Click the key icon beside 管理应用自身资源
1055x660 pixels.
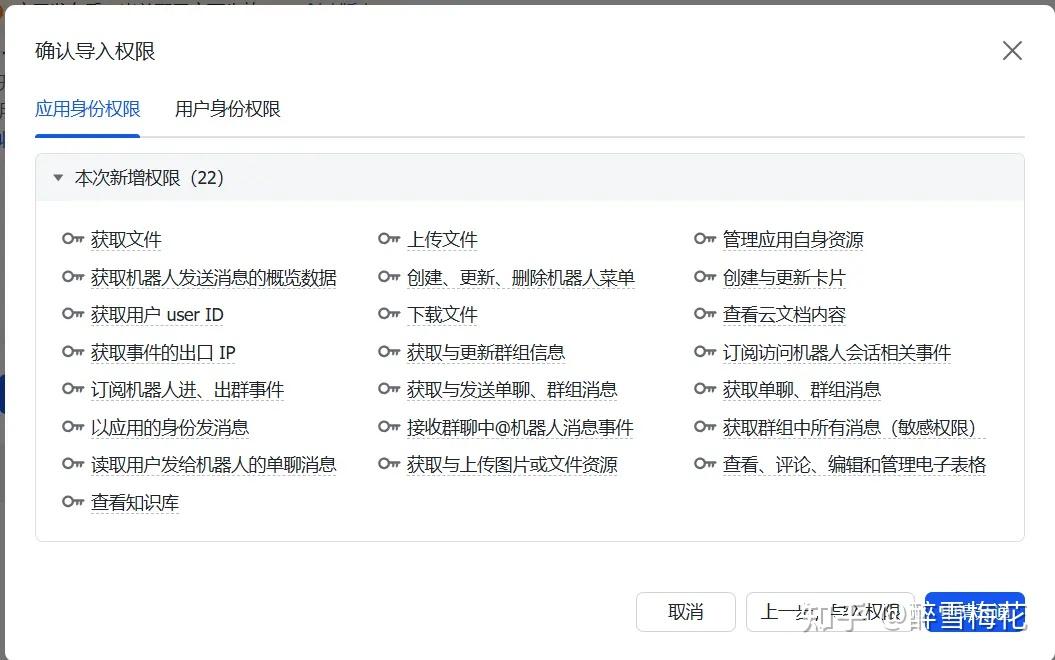(x=705, y=239)
